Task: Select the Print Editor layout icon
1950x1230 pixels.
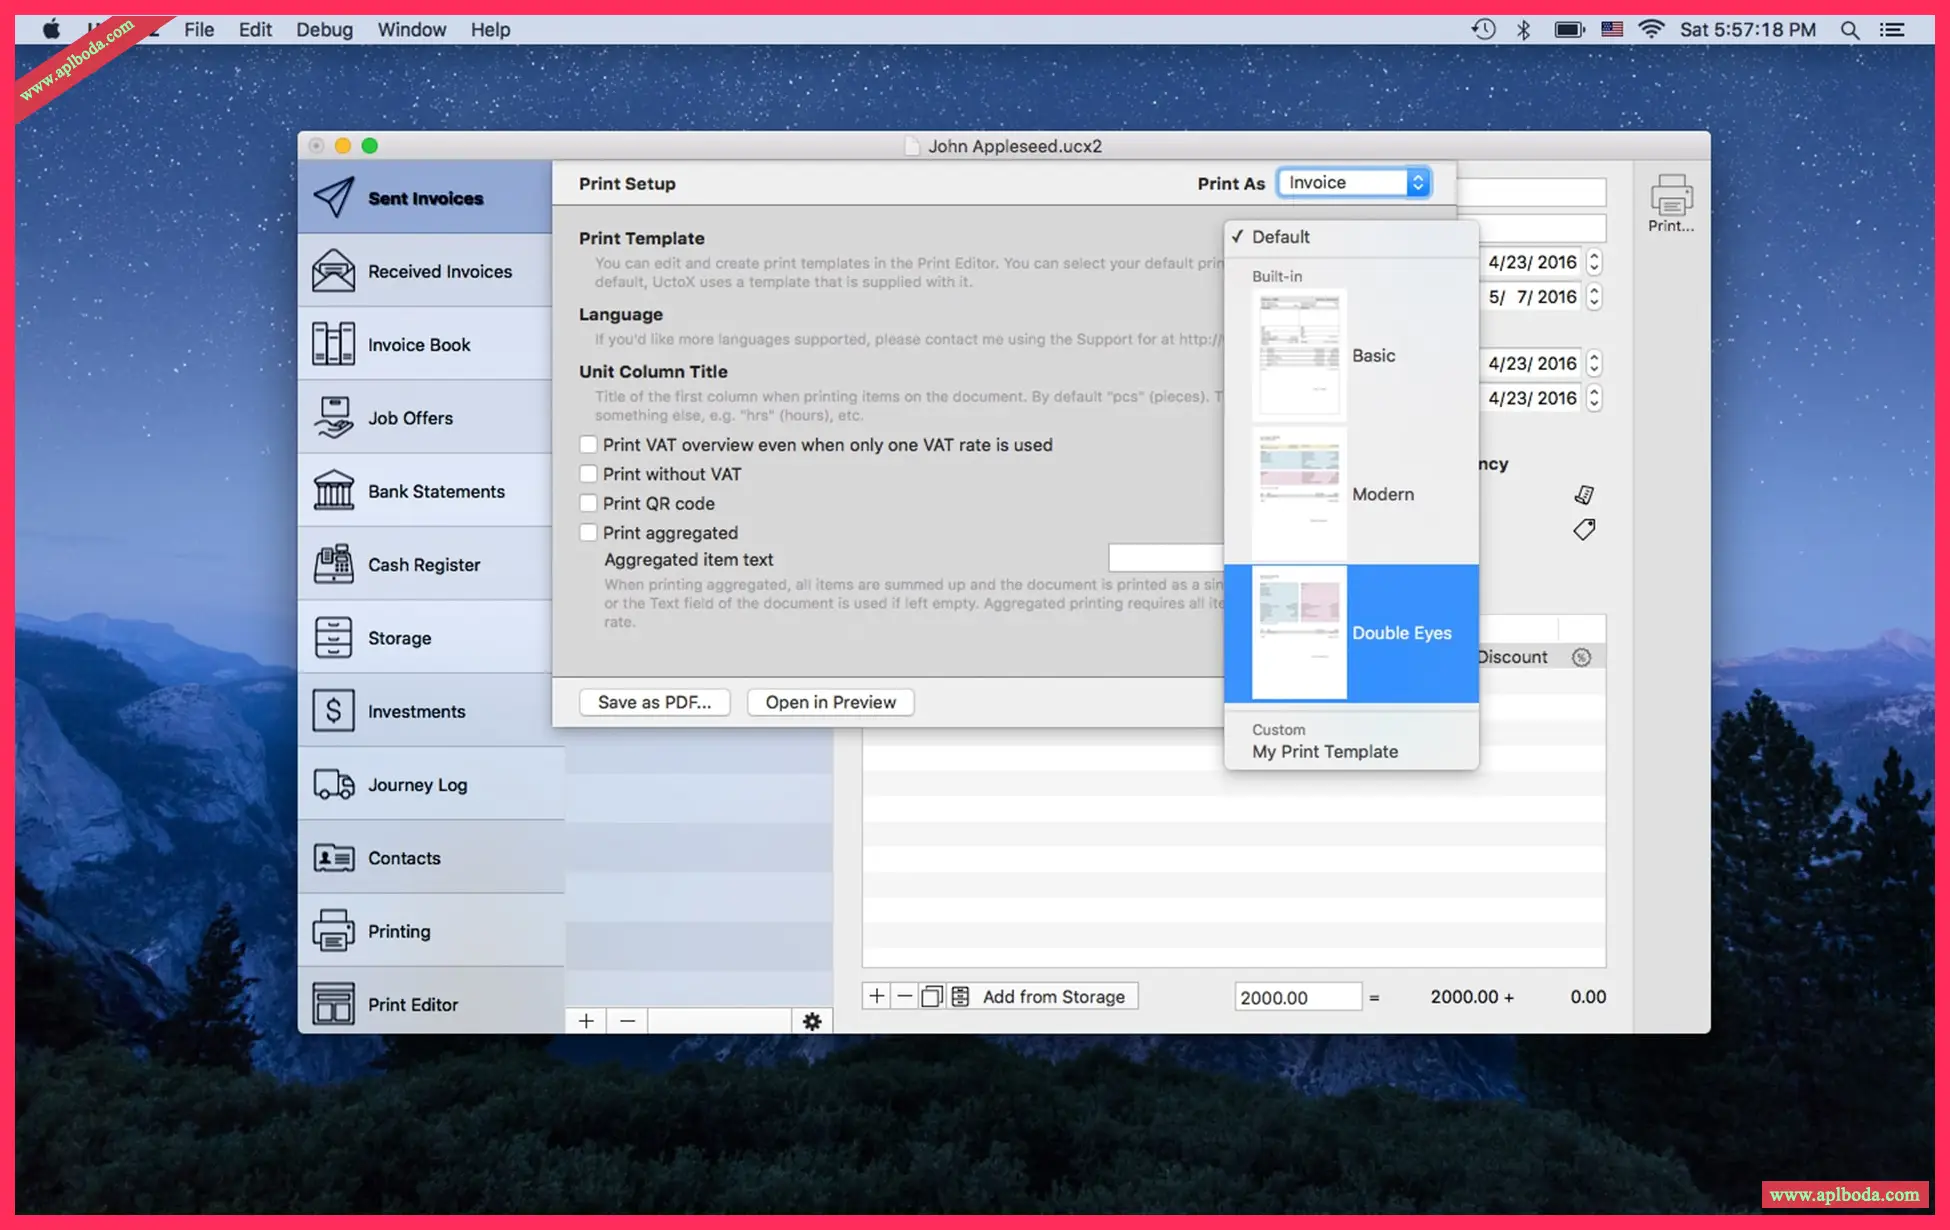Action: (x=334, y=1004)
